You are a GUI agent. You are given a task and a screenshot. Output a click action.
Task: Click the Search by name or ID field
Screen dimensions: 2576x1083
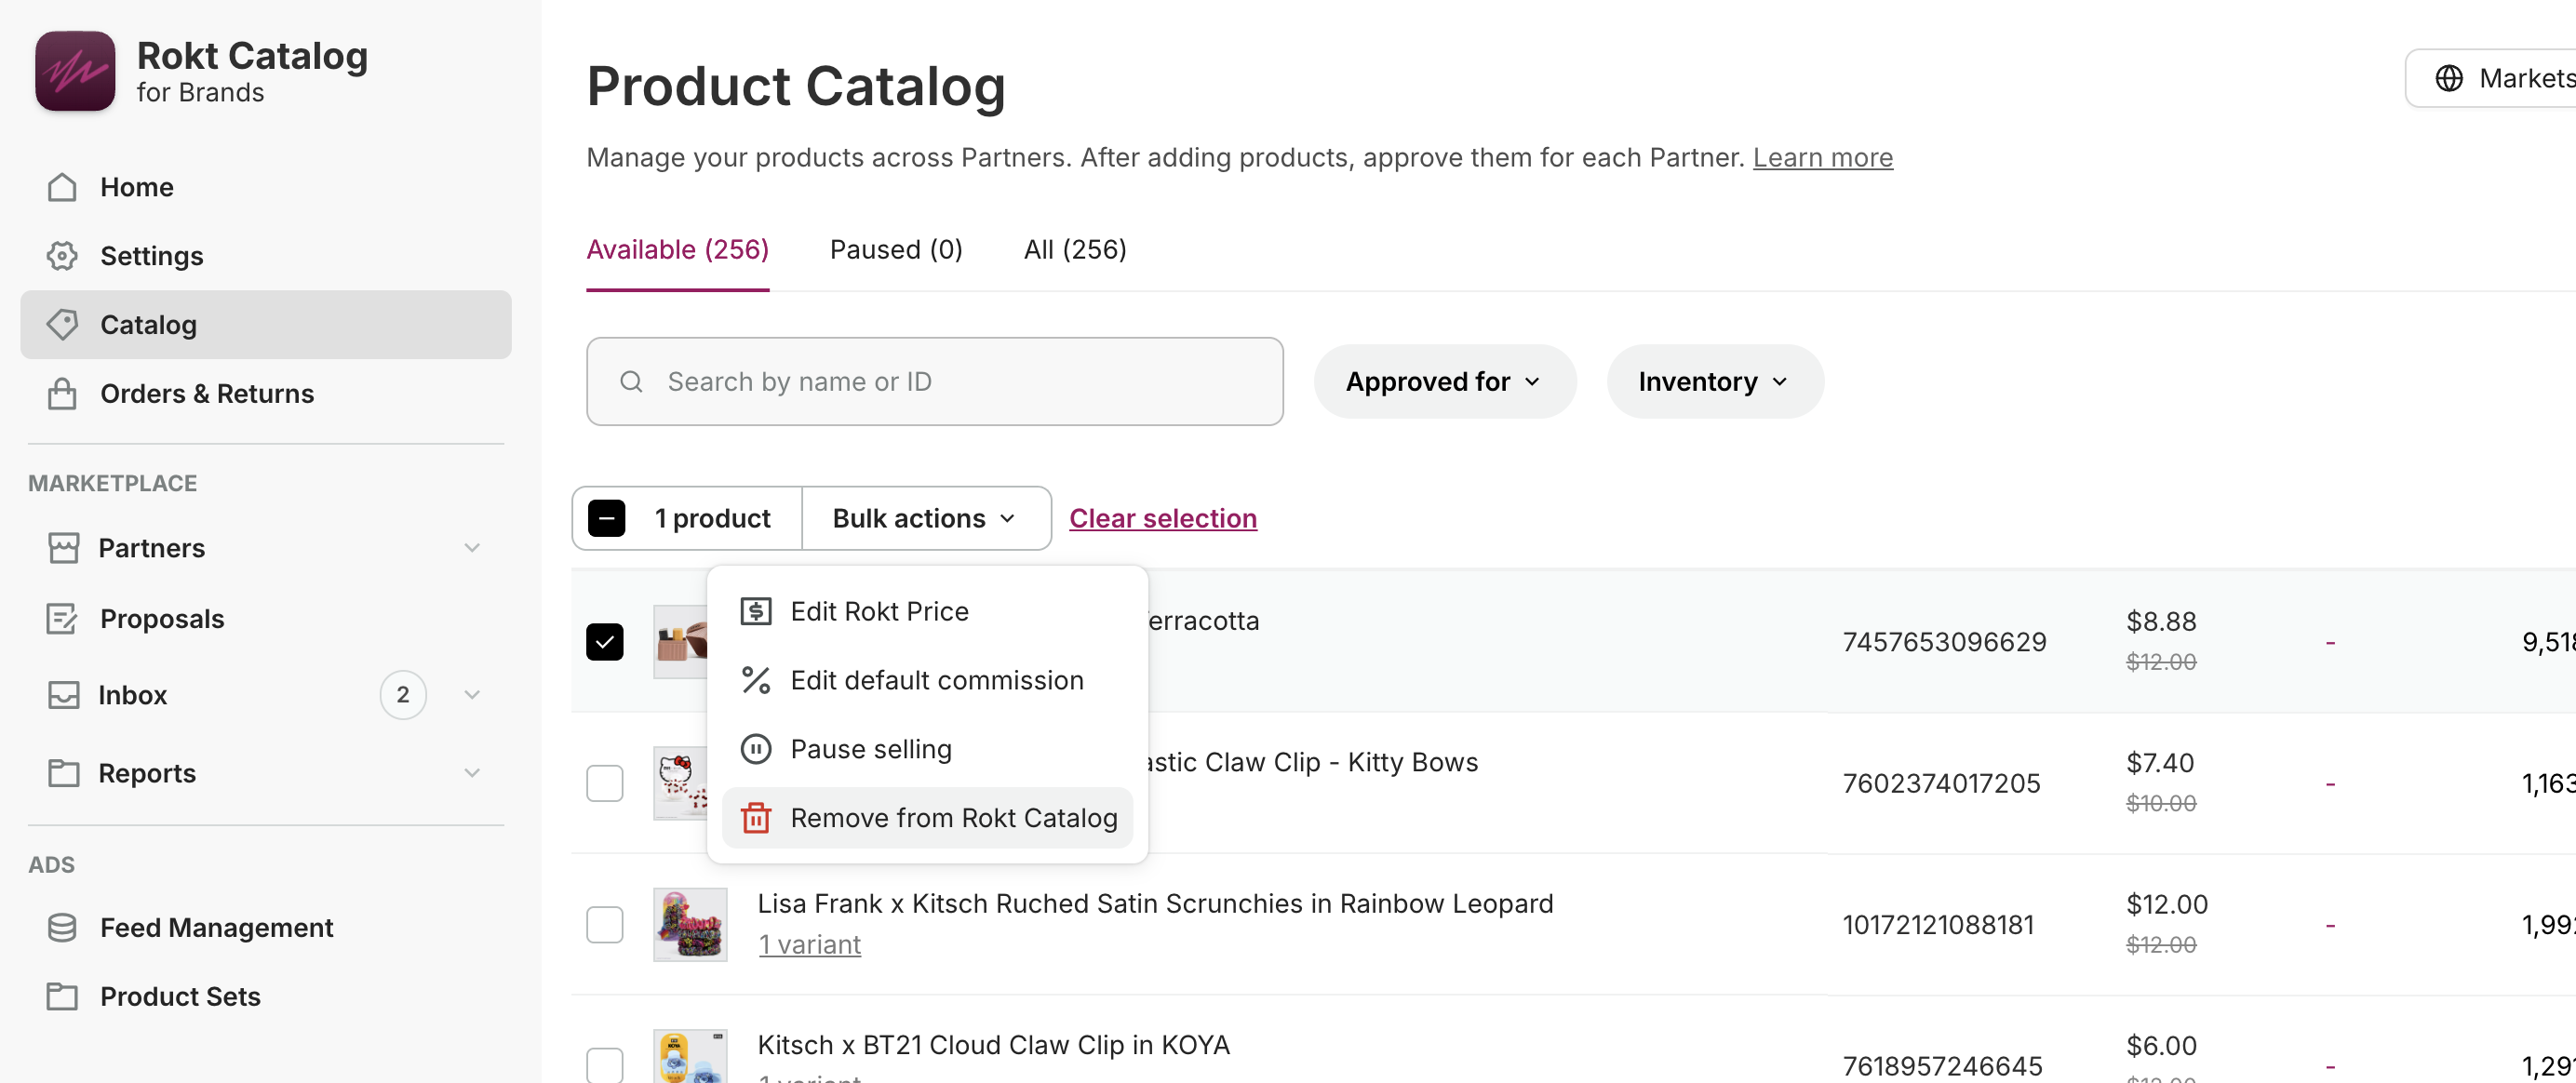934,382
